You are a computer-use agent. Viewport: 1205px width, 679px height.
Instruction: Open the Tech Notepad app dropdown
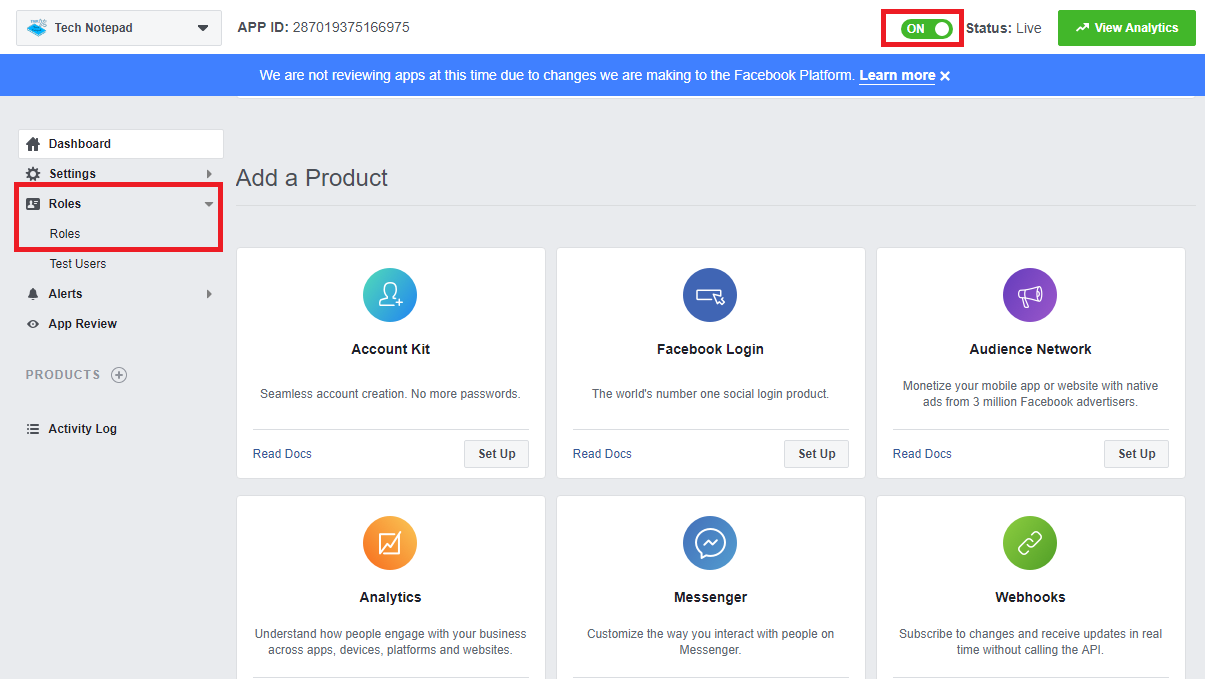pos(119,28)
